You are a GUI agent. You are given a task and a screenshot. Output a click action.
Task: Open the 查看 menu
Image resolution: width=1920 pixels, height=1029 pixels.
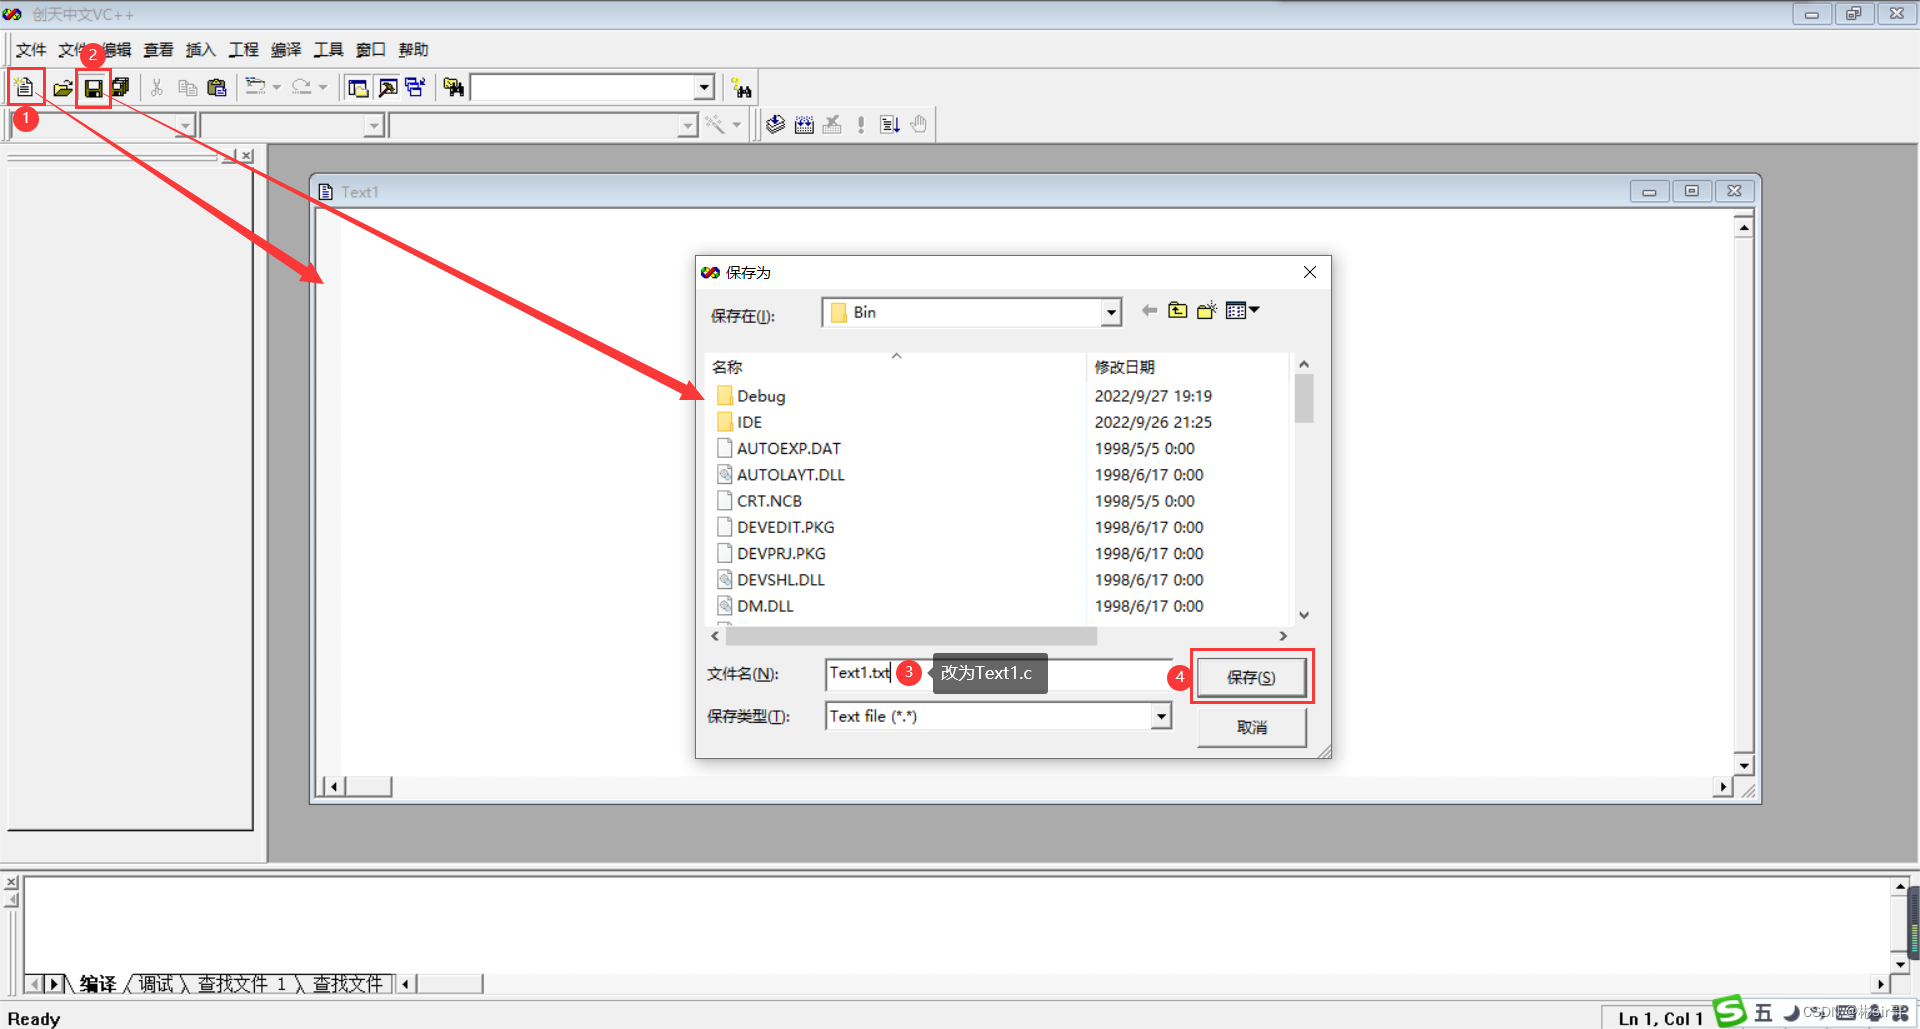tap(158, 50)
